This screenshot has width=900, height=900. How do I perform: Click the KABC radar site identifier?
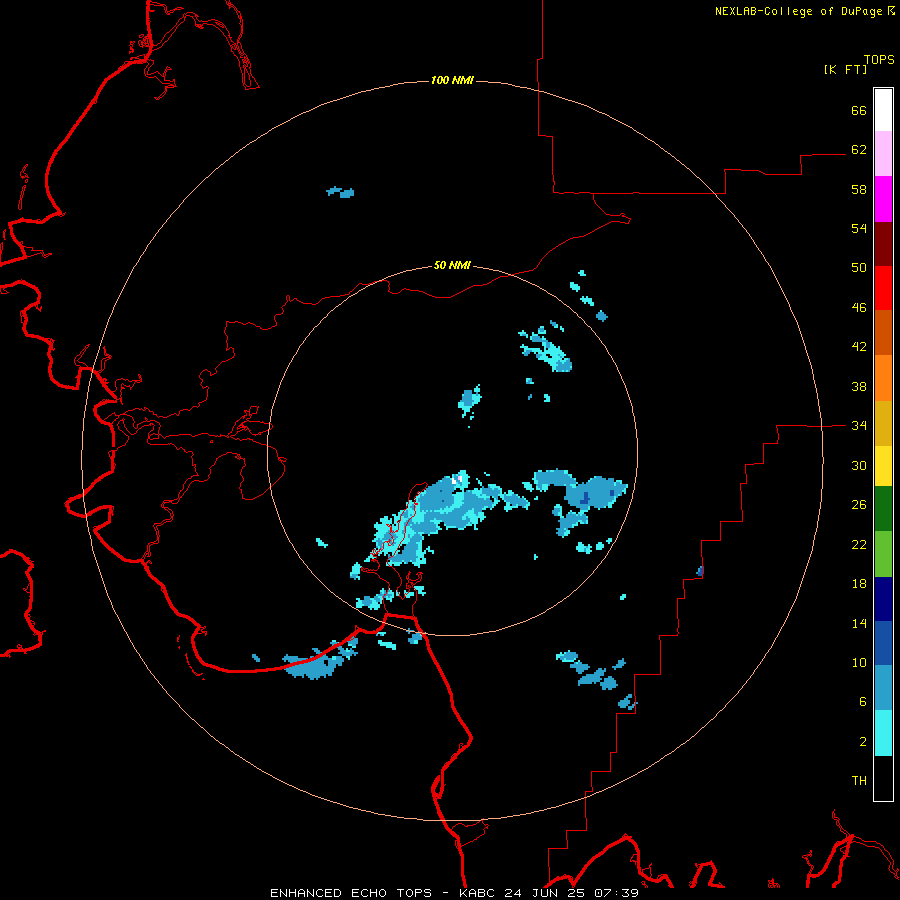(x=478, y=893)
